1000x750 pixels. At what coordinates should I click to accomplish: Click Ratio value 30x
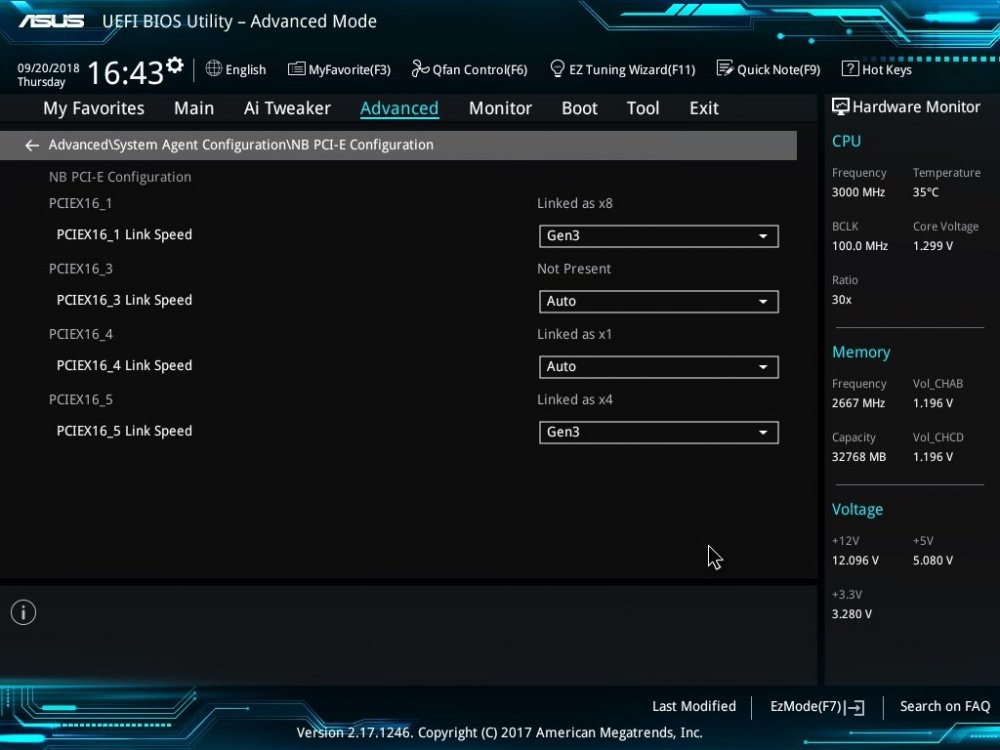[842, 300]
